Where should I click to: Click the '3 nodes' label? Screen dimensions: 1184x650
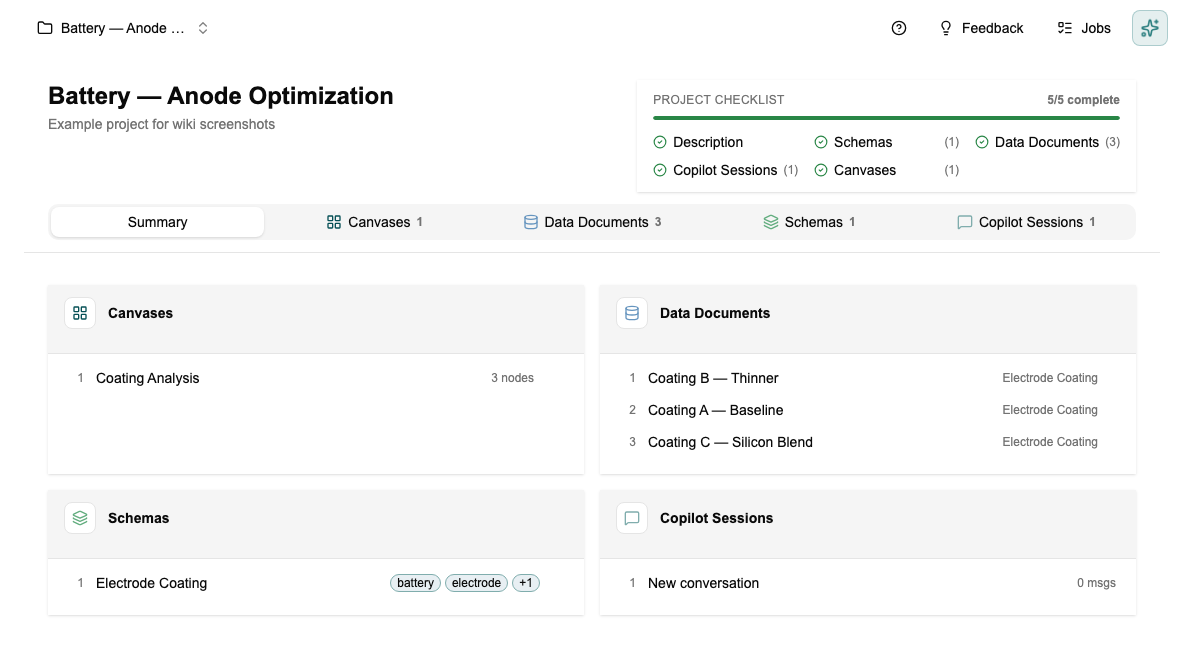pyautogui.click(x=512, y=378)
